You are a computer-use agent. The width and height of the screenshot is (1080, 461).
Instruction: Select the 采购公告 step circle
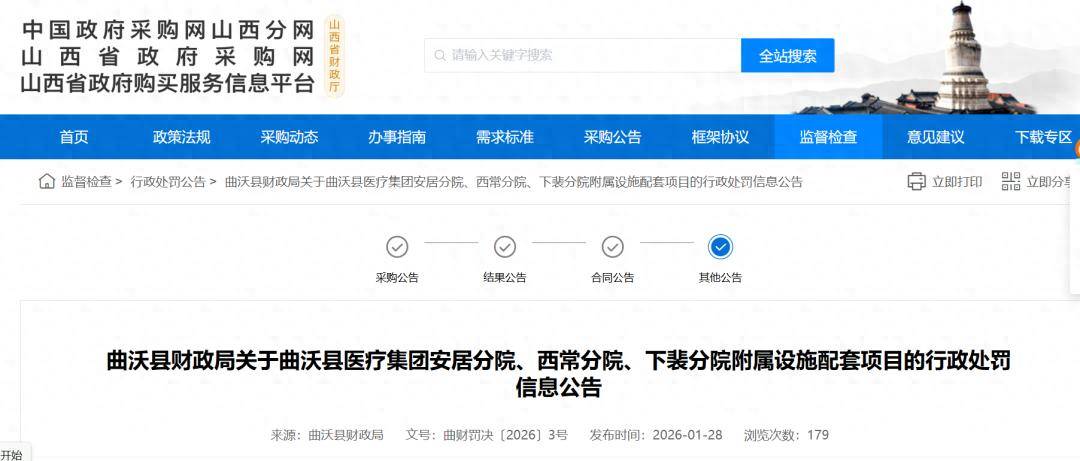coord(397,246)
